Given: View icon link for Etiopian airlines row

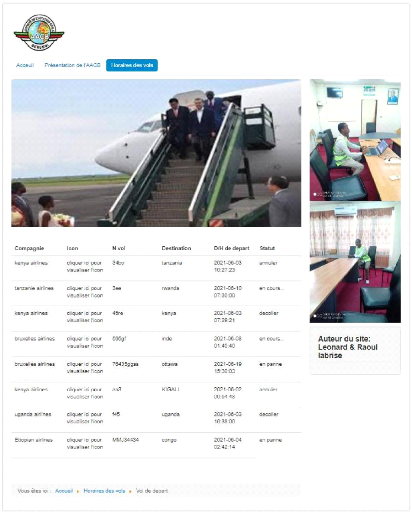Looking at the screenshot, I should 85,444.
